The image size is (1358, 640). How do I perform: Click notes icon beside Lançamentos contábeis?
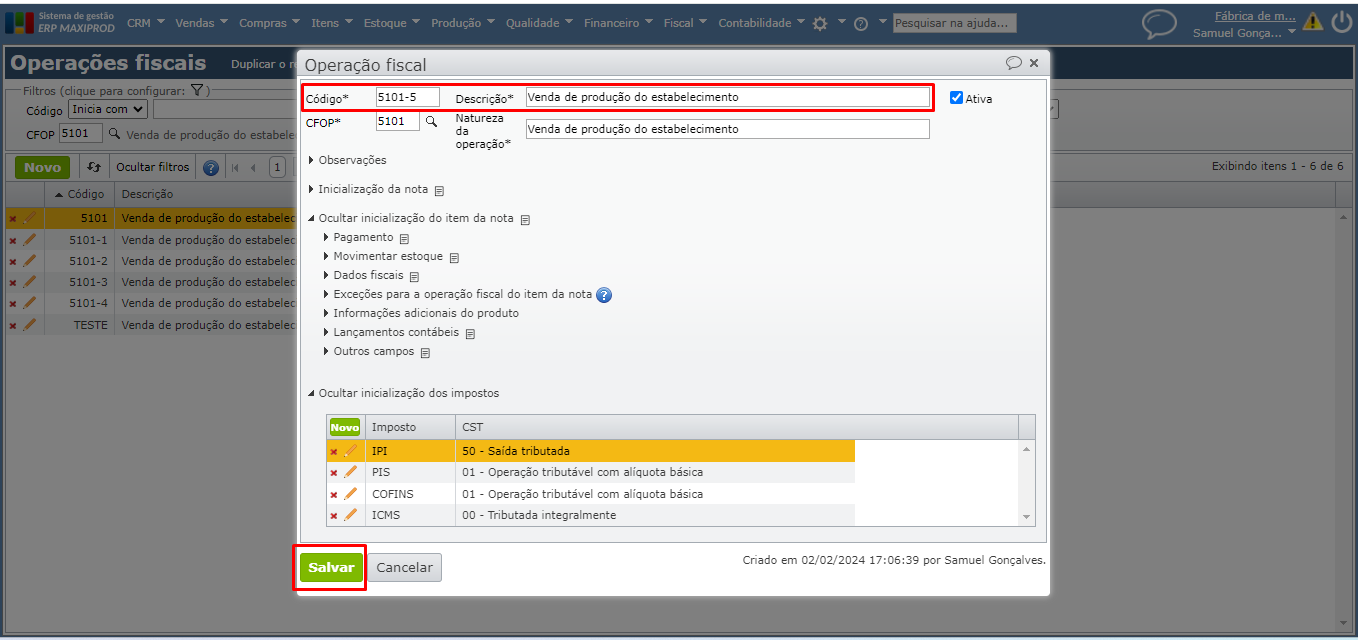(470, 334)
